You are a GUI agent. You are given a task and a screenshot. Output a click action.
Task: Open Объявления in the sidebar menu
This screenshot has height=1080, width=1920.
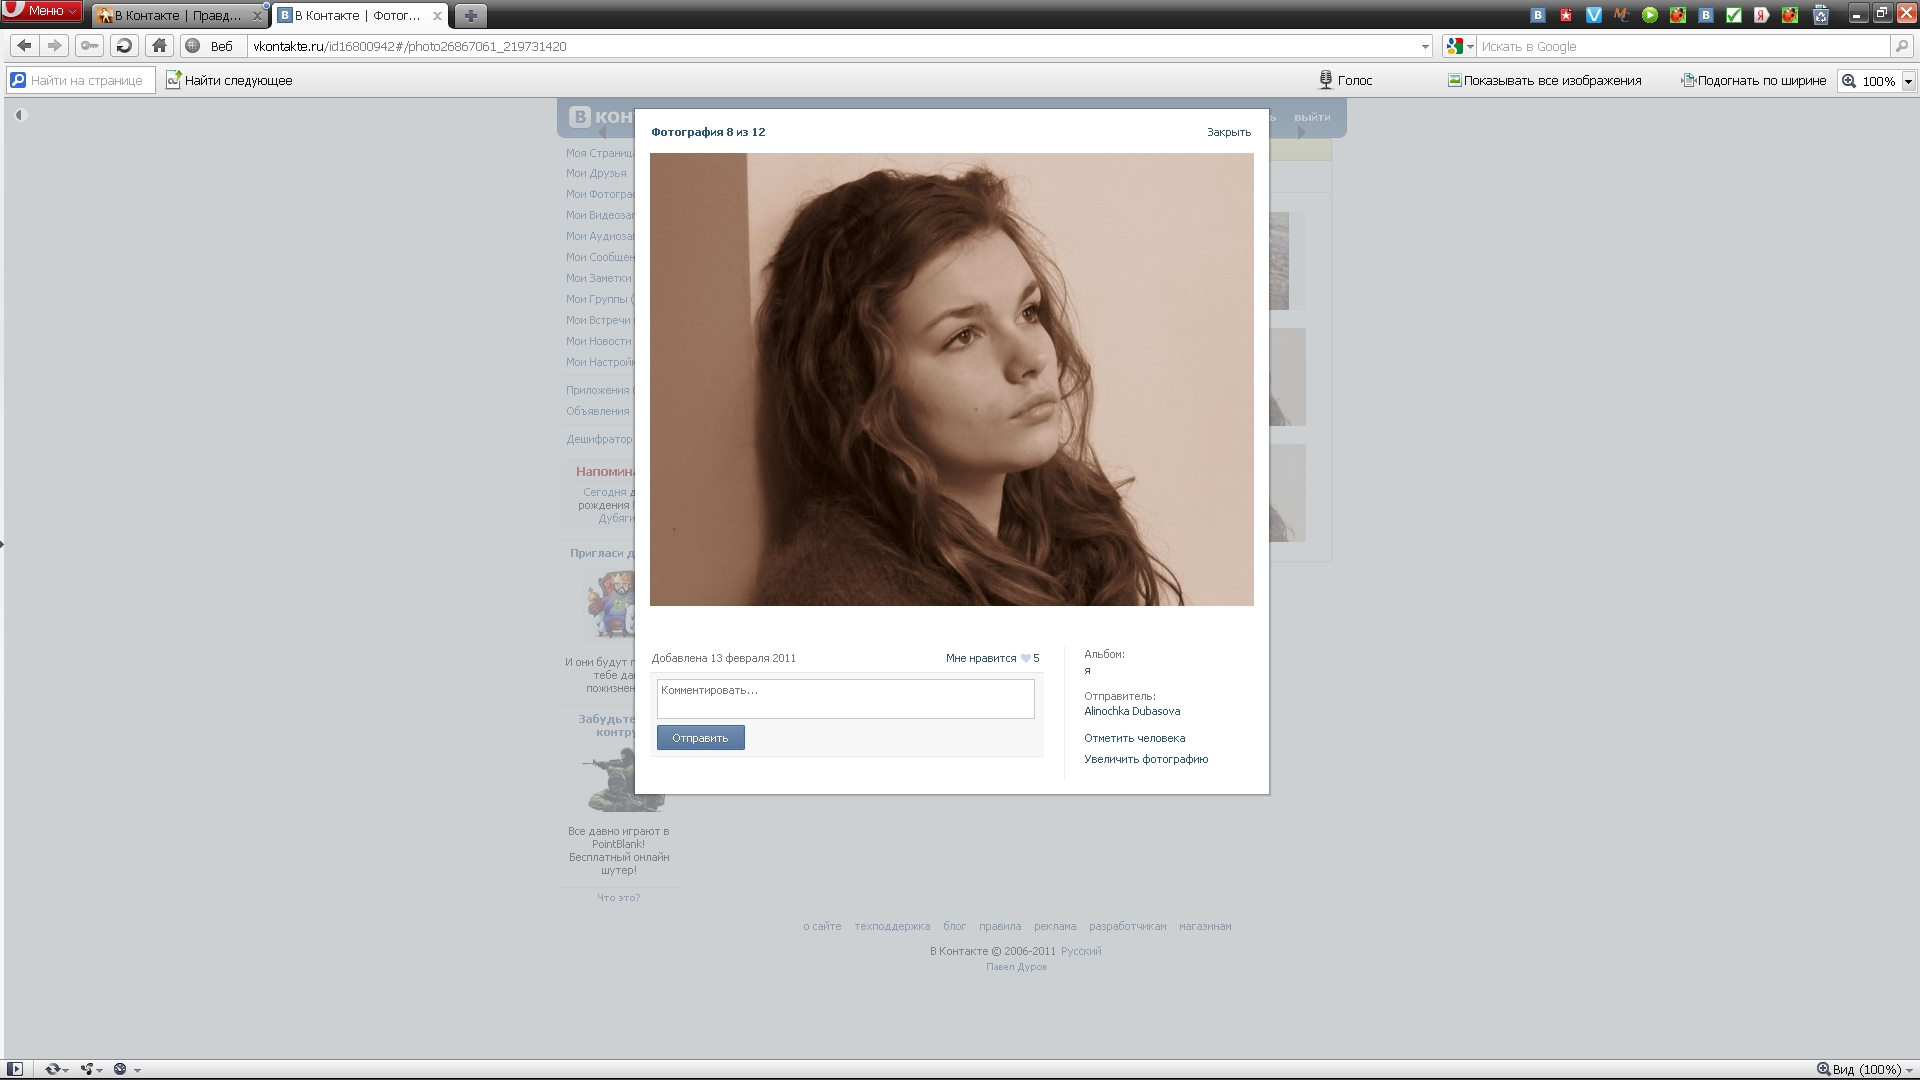(598, 411)
